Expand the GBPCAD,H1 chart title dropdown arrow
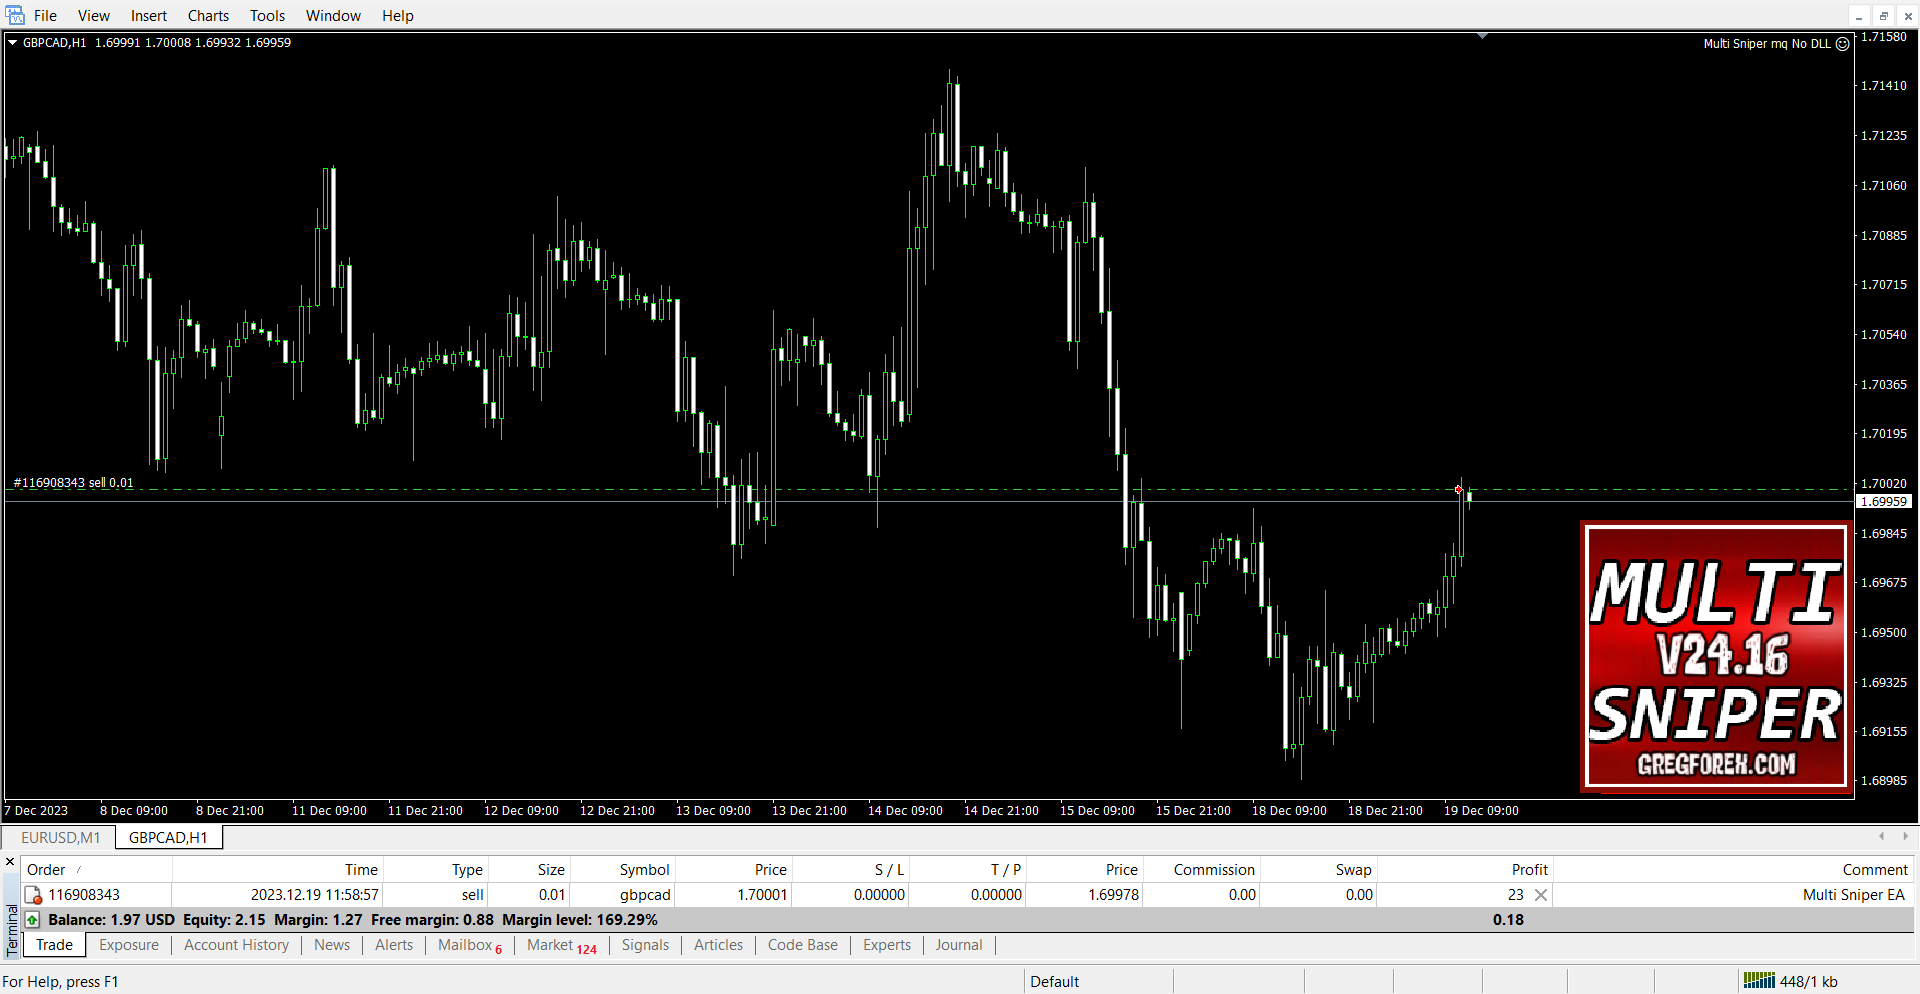This screenshot has height=994, width=1920. (x=12, y=43)
